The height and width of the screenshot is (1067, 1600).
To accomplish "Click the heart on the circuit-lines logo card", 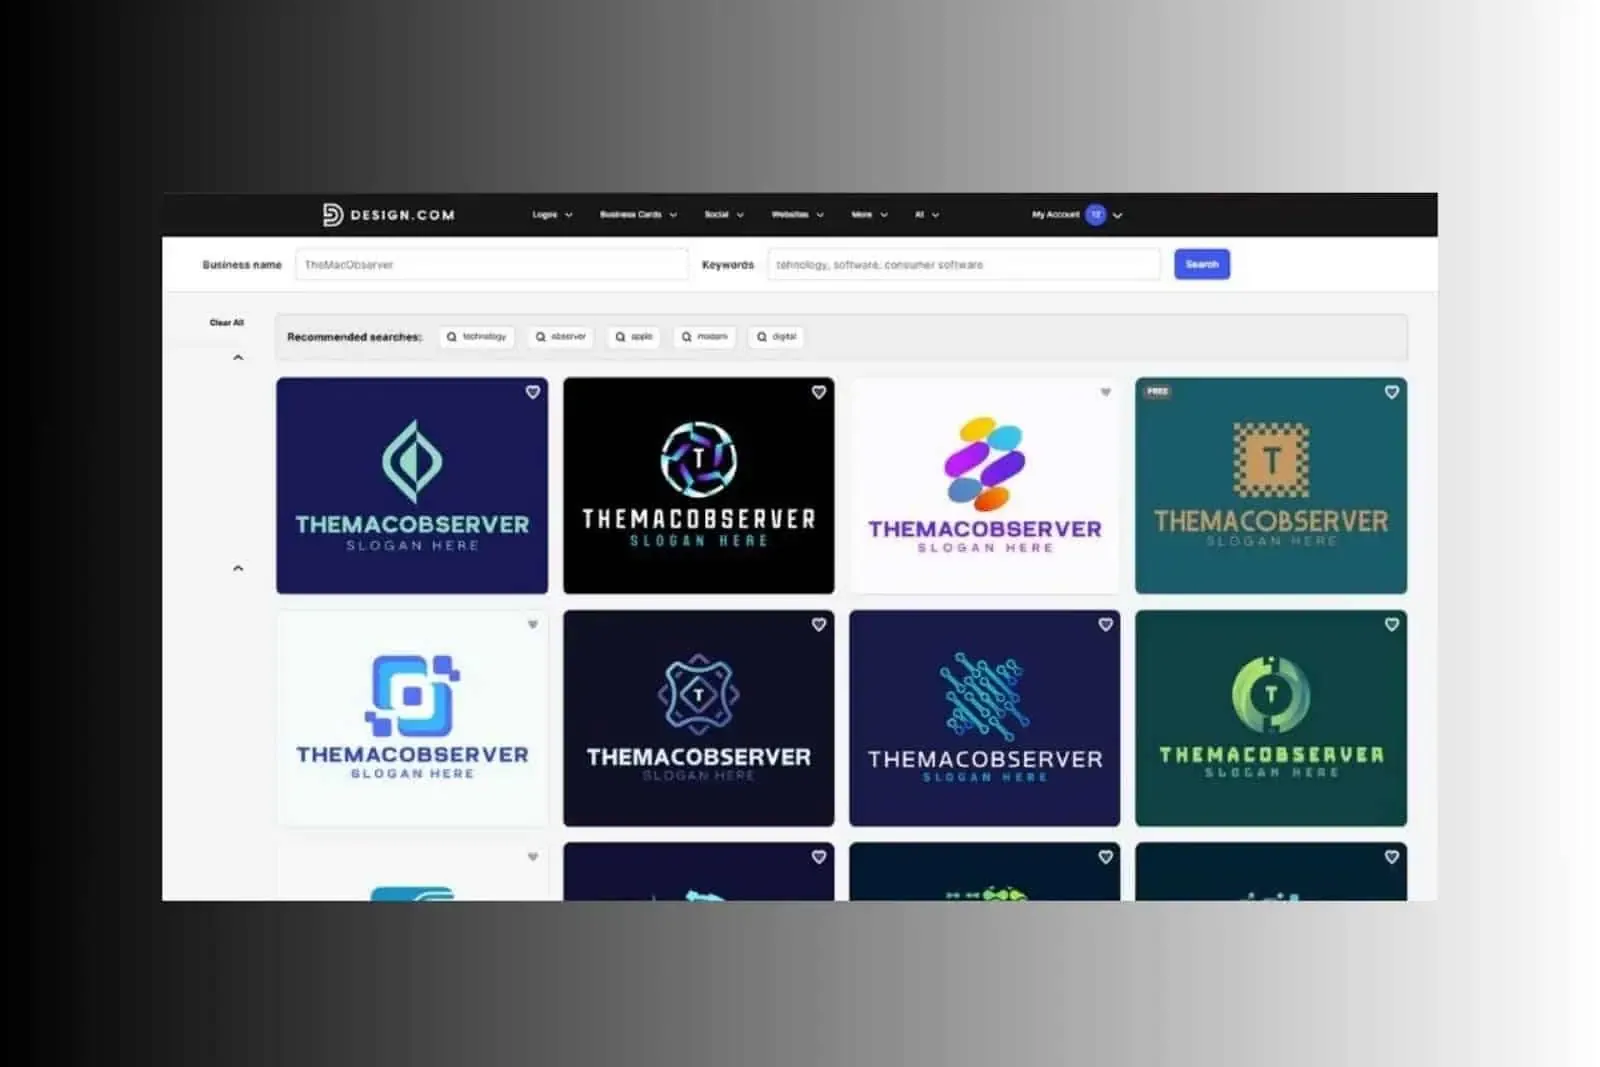I will [x=1105, y=624].
